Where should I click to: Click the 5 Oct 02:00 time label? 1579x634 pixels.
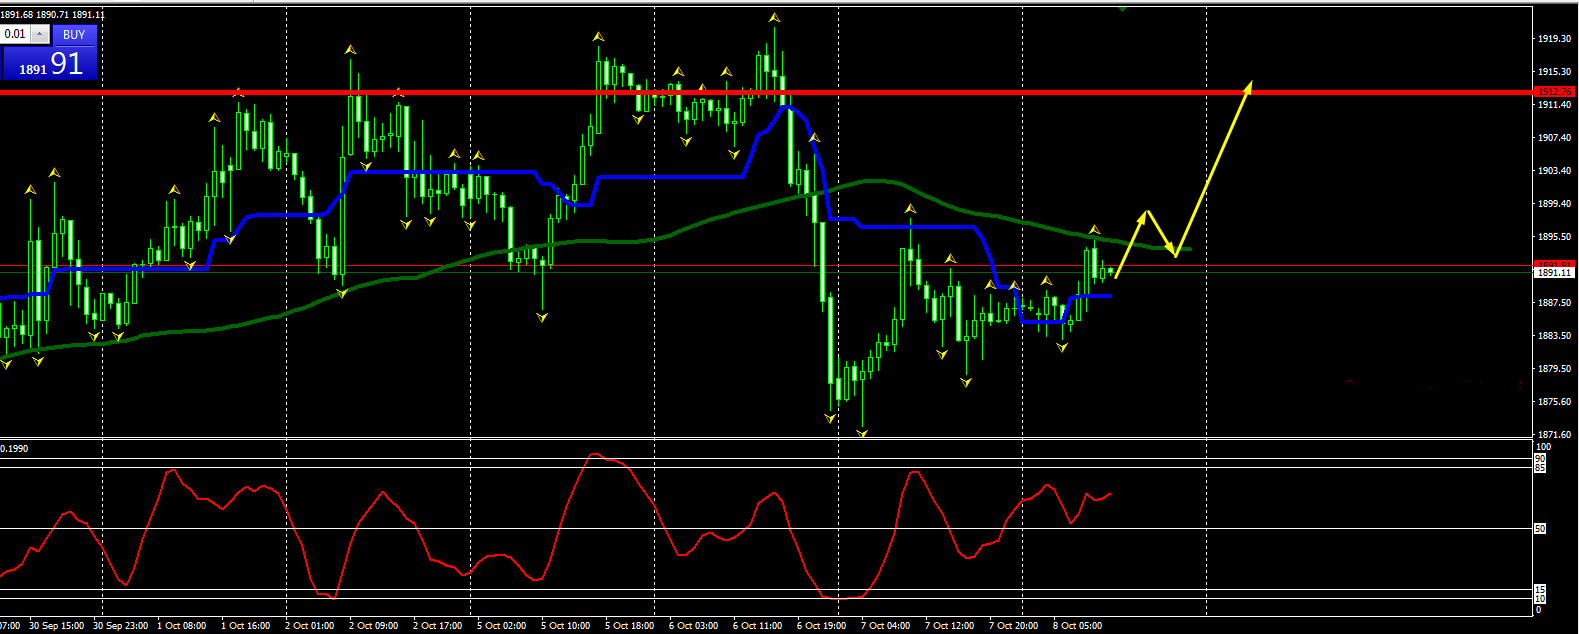pyautogui.click(x=501, y=626)
